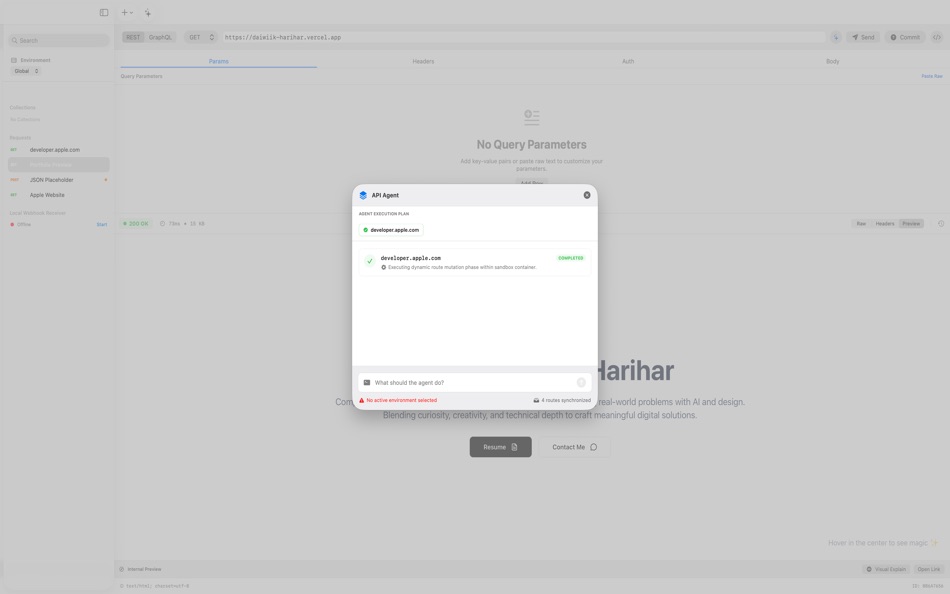Click the Paste Raw link

pos(932,76)
